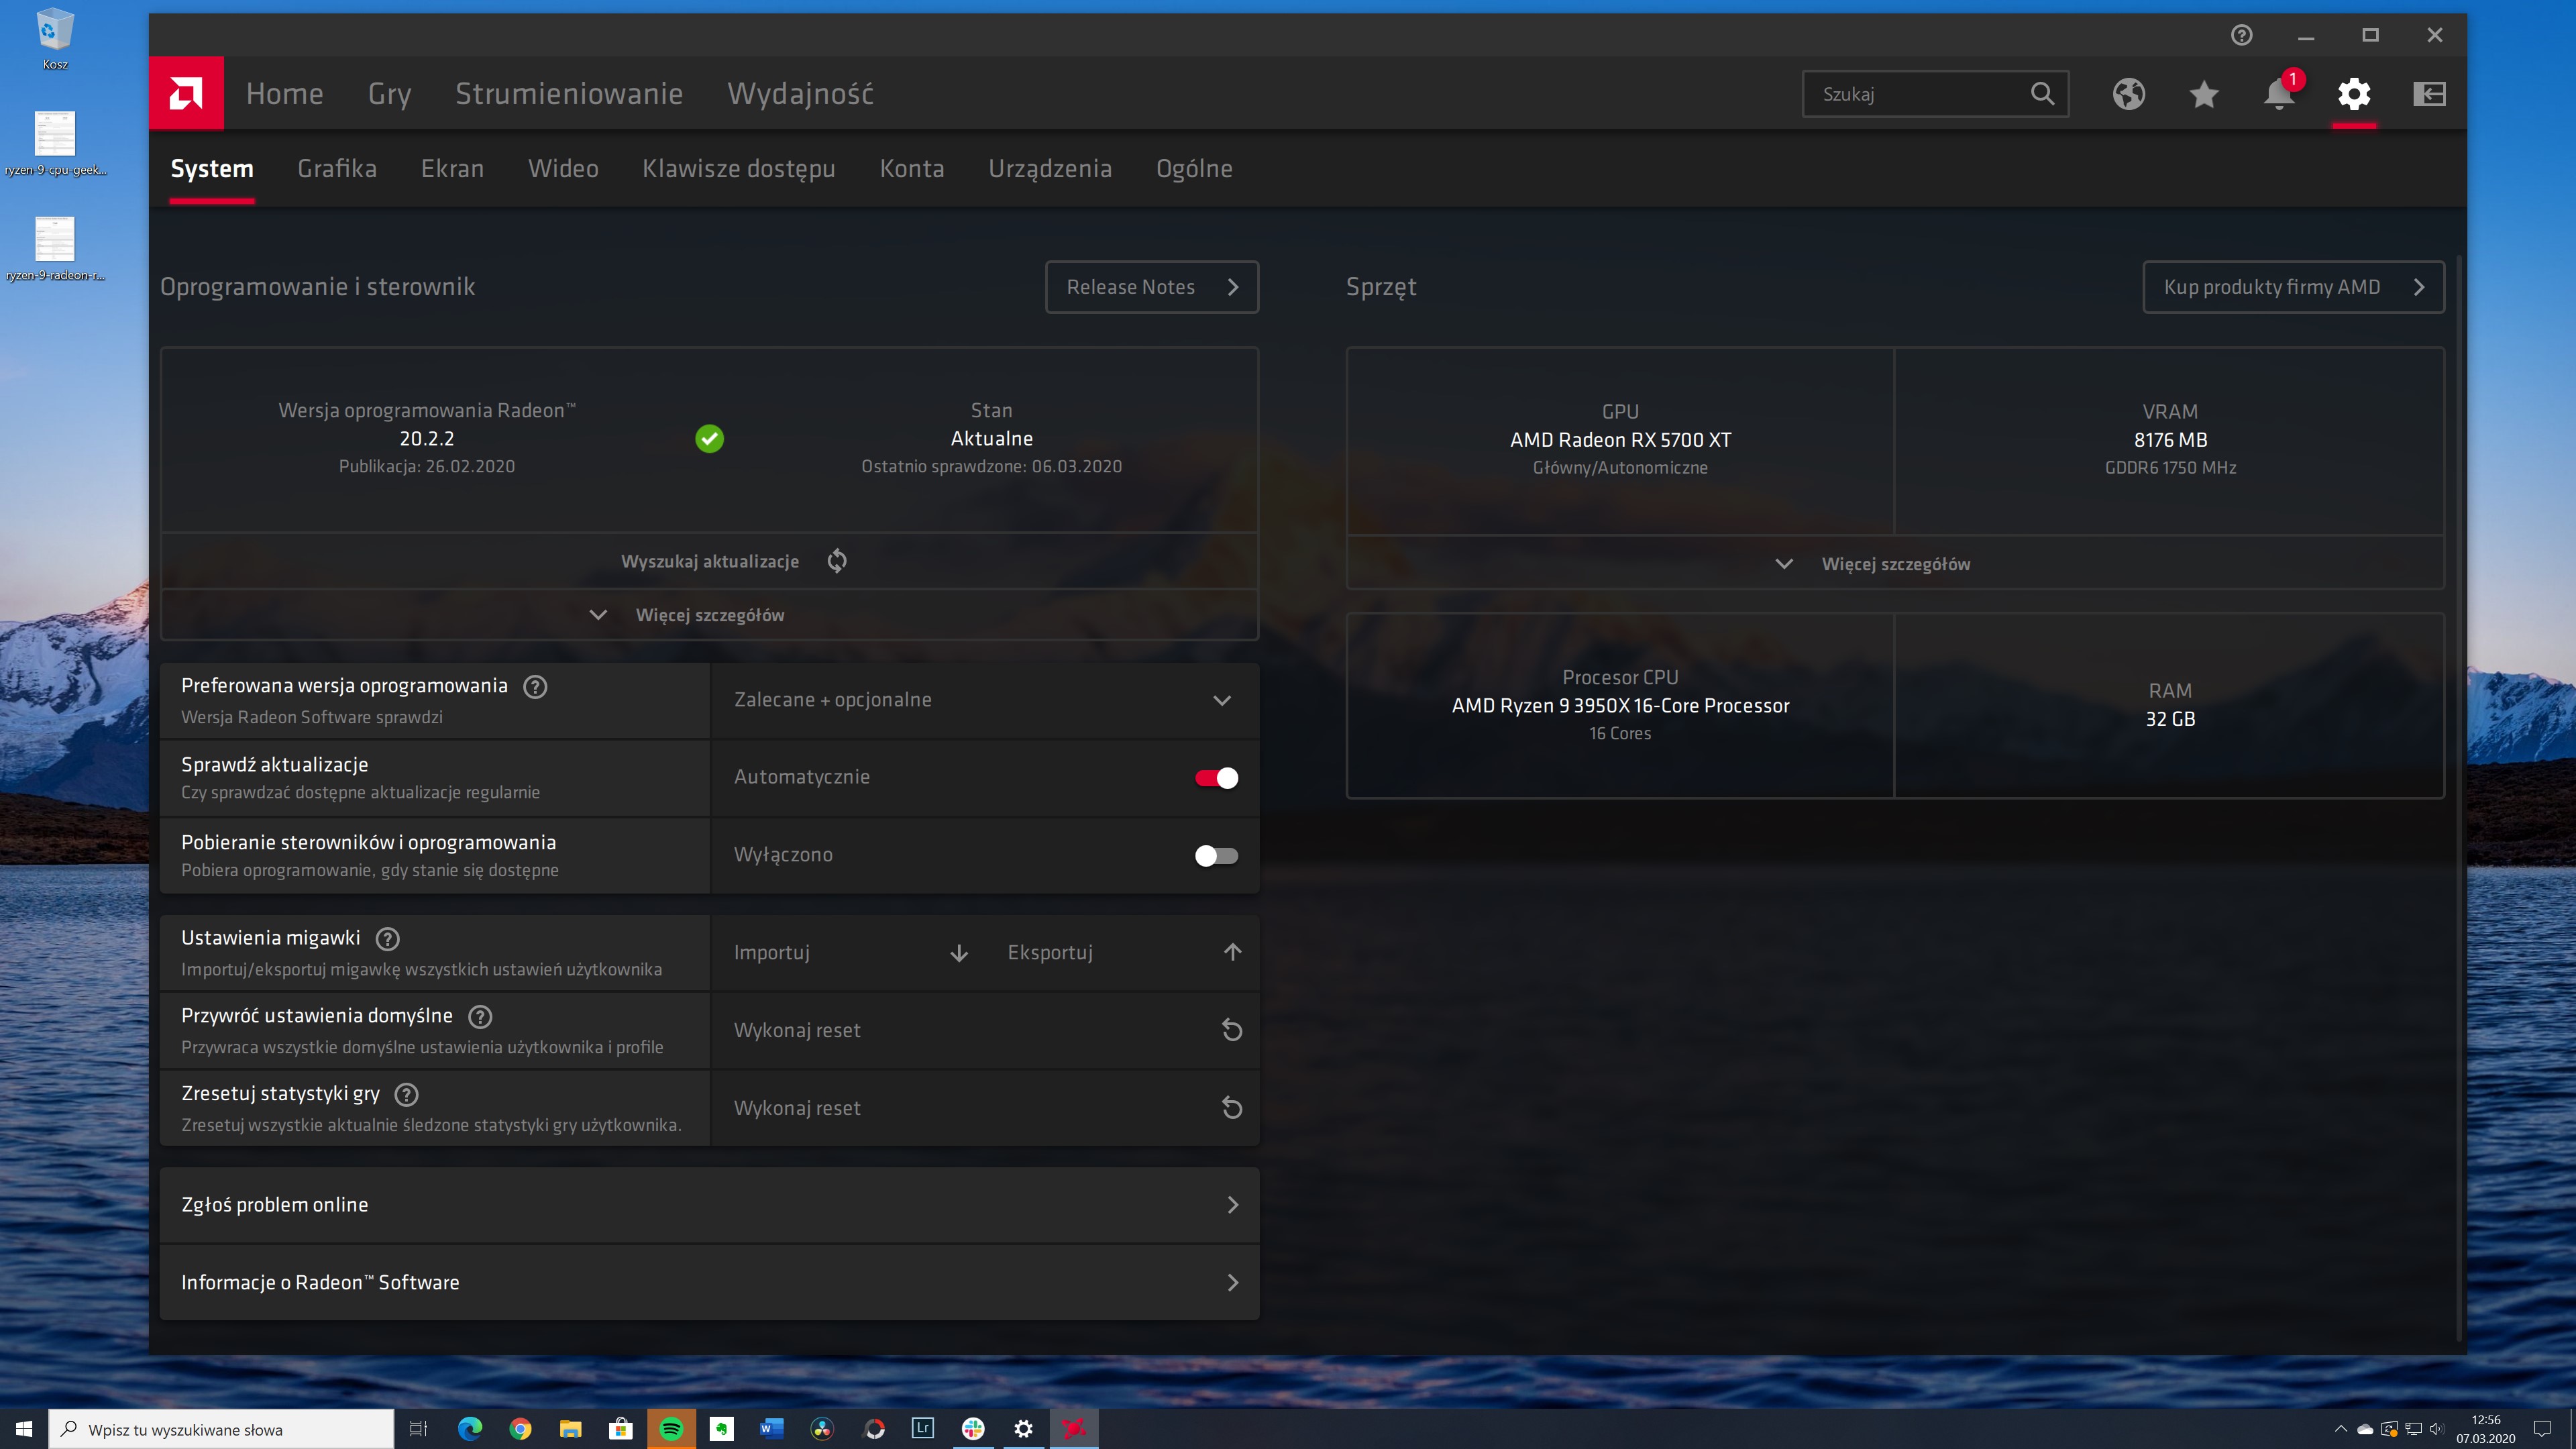Click the volume icon in system tray

[2436, 1429]
